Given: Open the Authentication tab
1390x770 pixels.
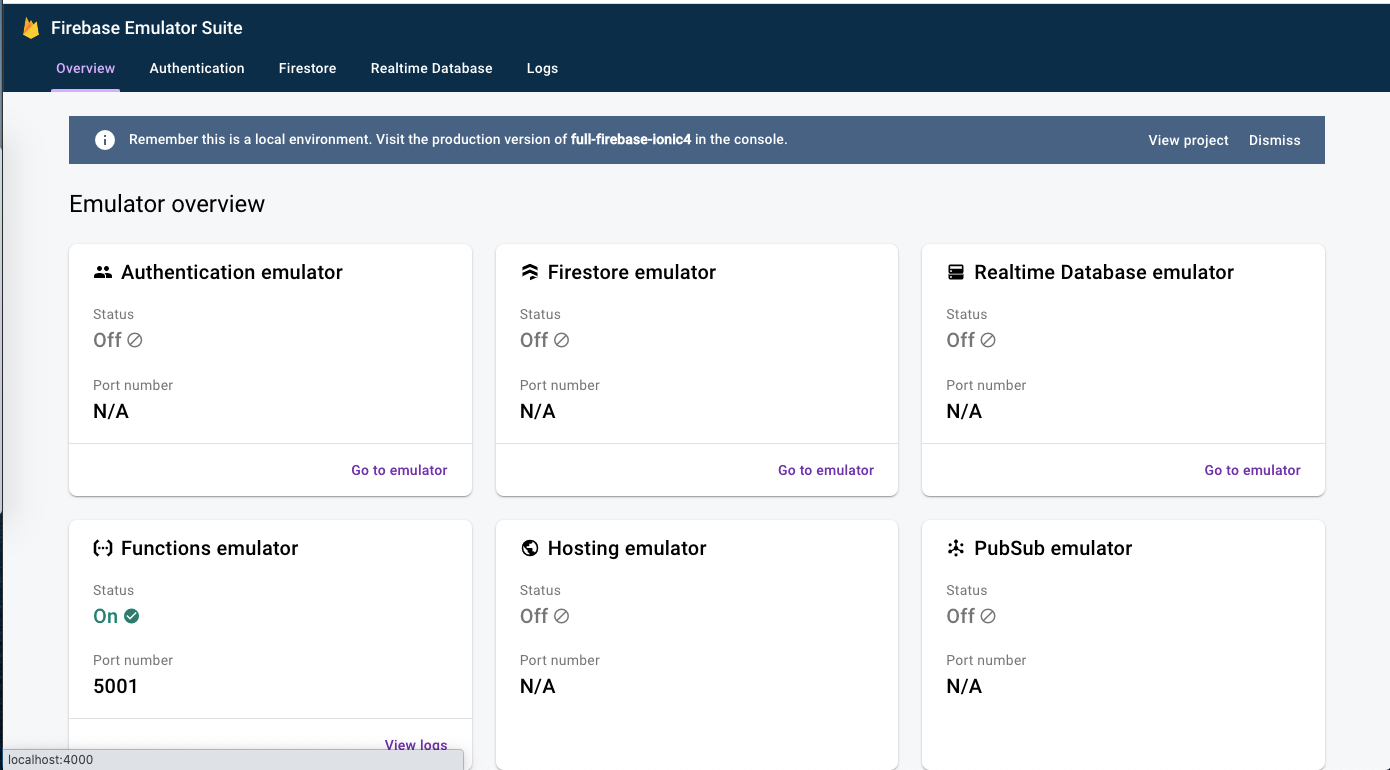Looking at the screenshot, I should (x=197, y=68).
